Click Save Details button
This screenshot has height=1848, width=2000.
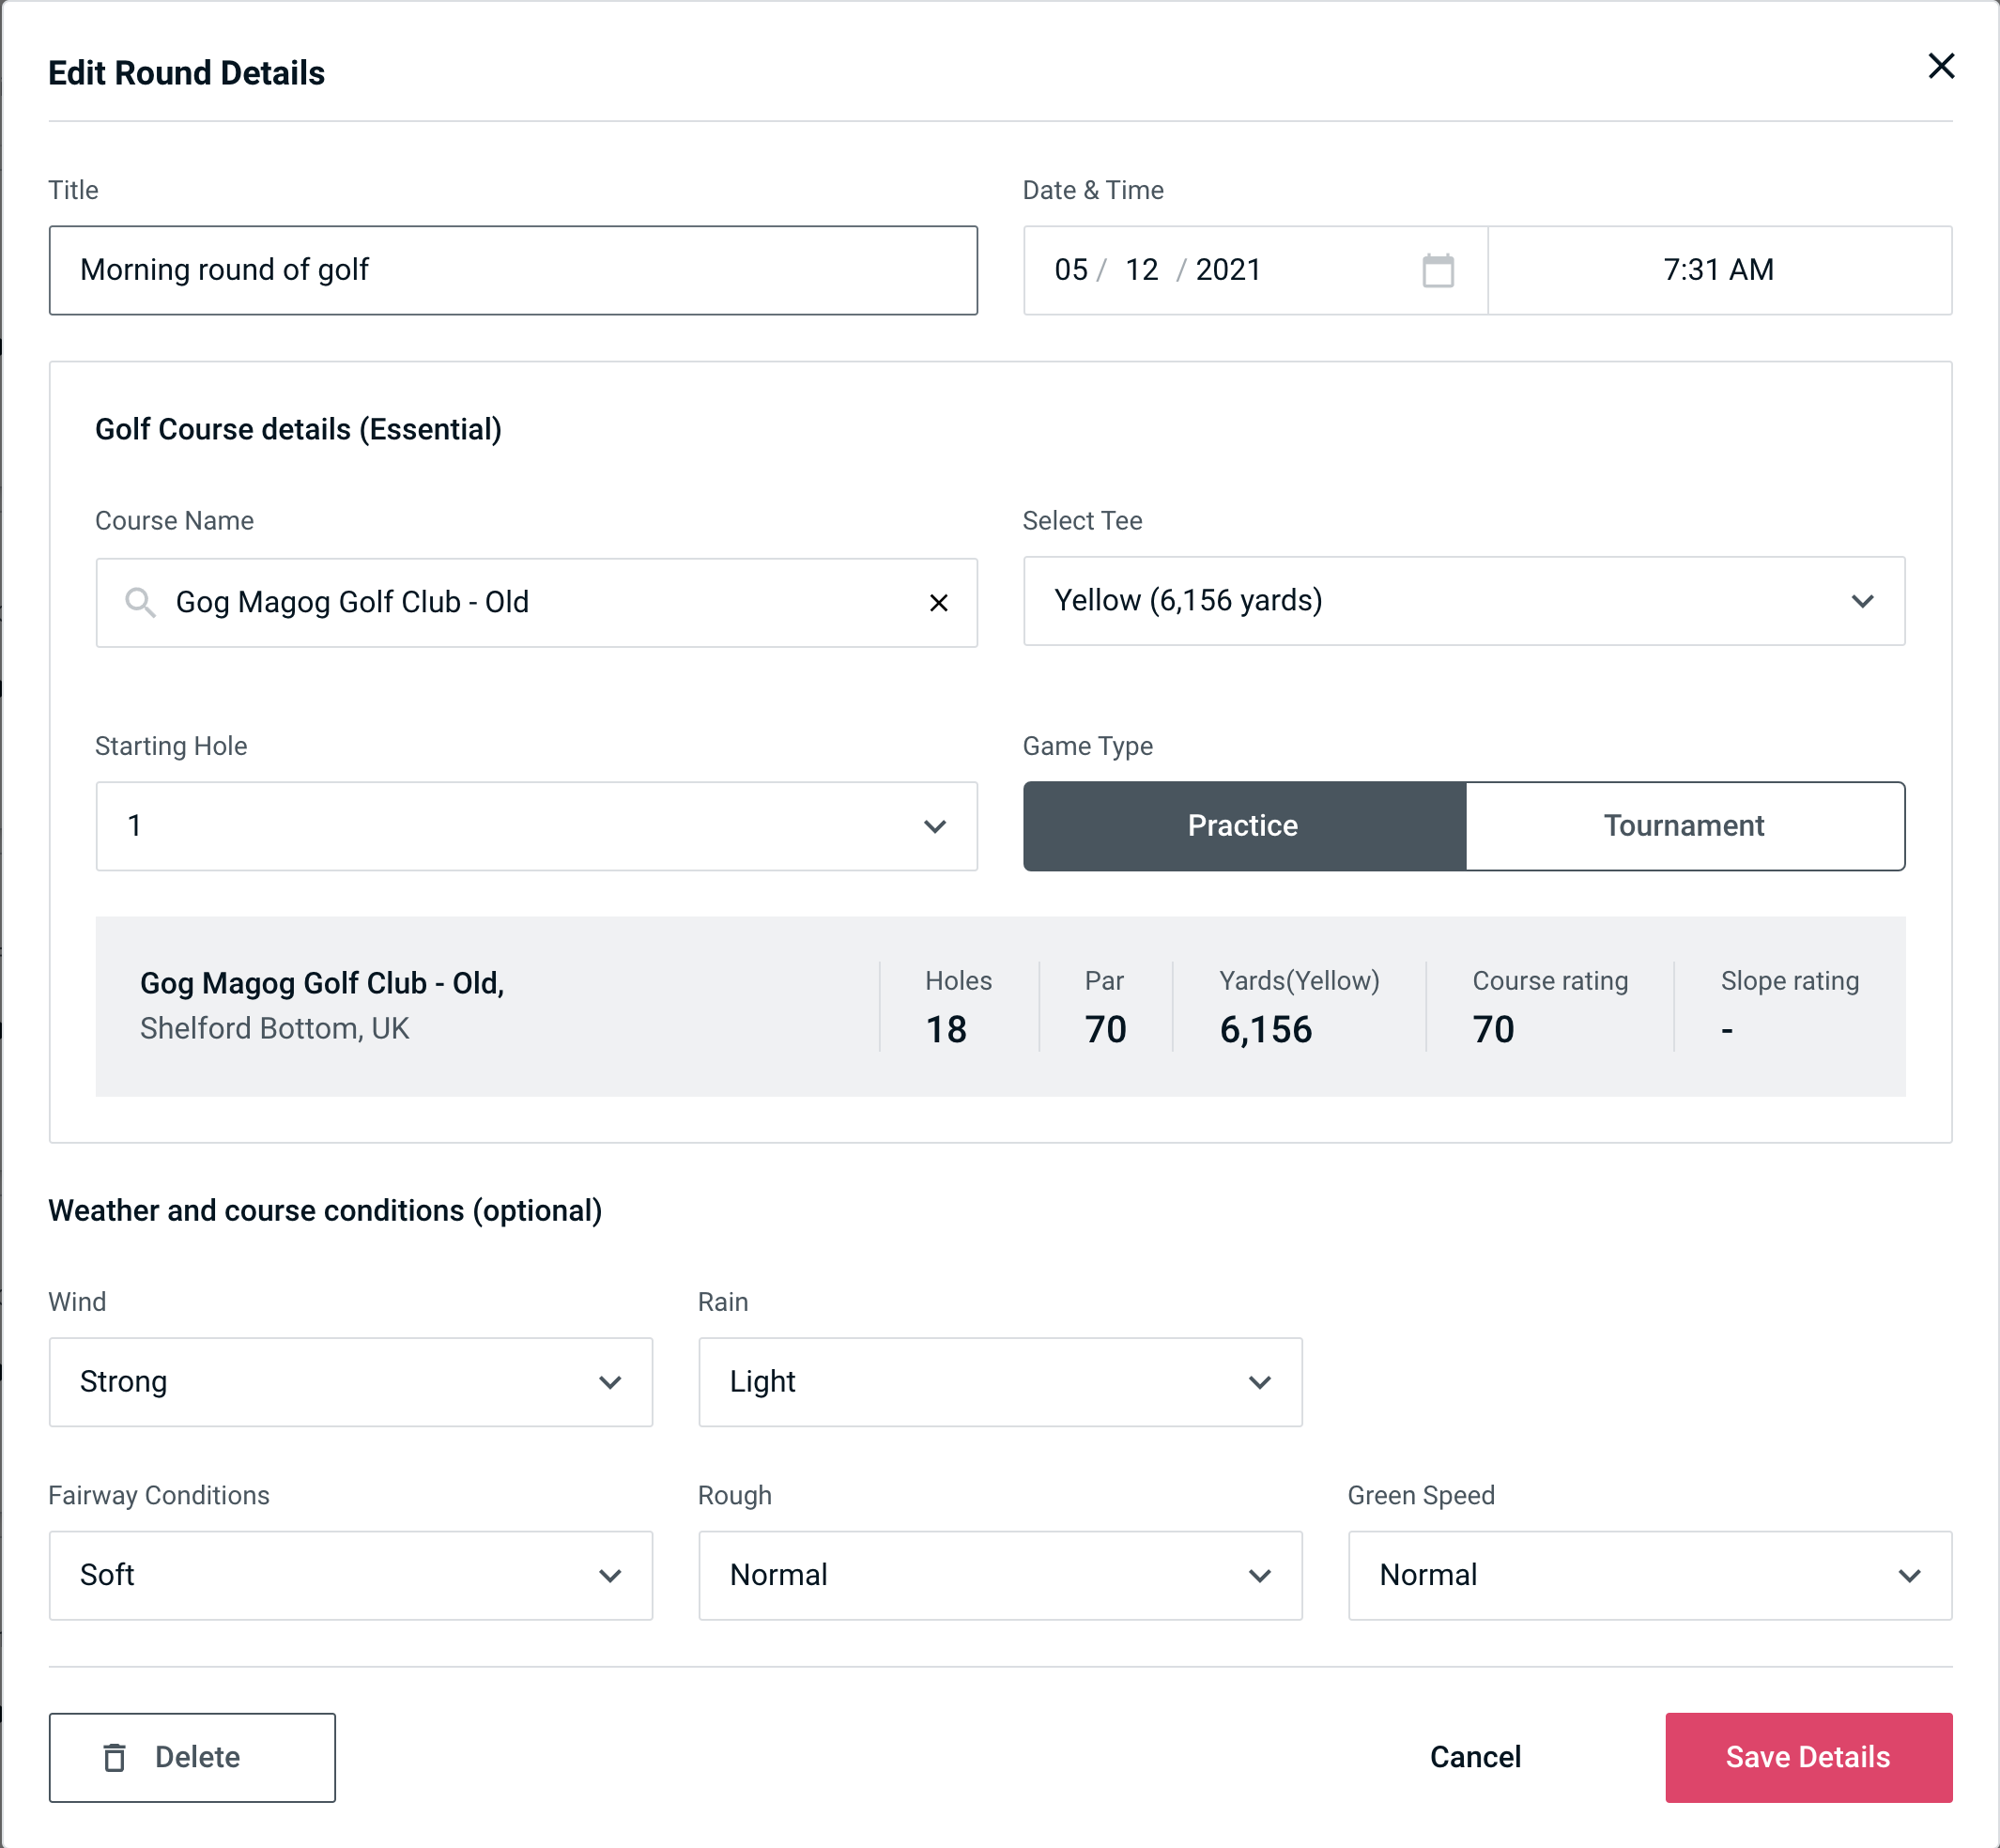click(1808, 1758)
